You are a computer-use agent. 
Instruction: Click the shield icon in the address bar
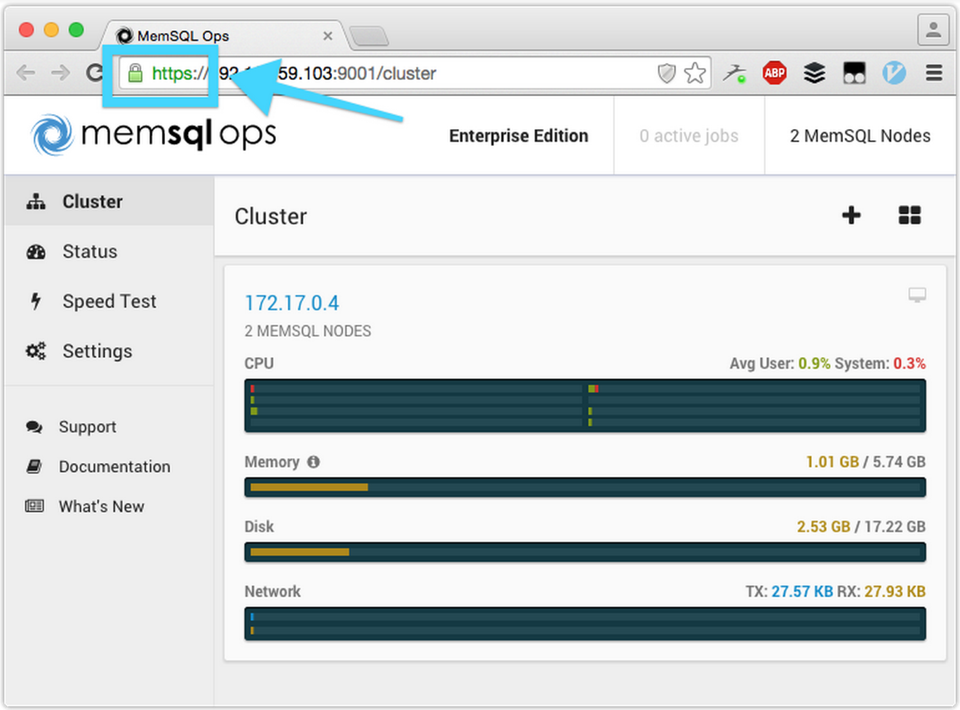pos(666,73)
